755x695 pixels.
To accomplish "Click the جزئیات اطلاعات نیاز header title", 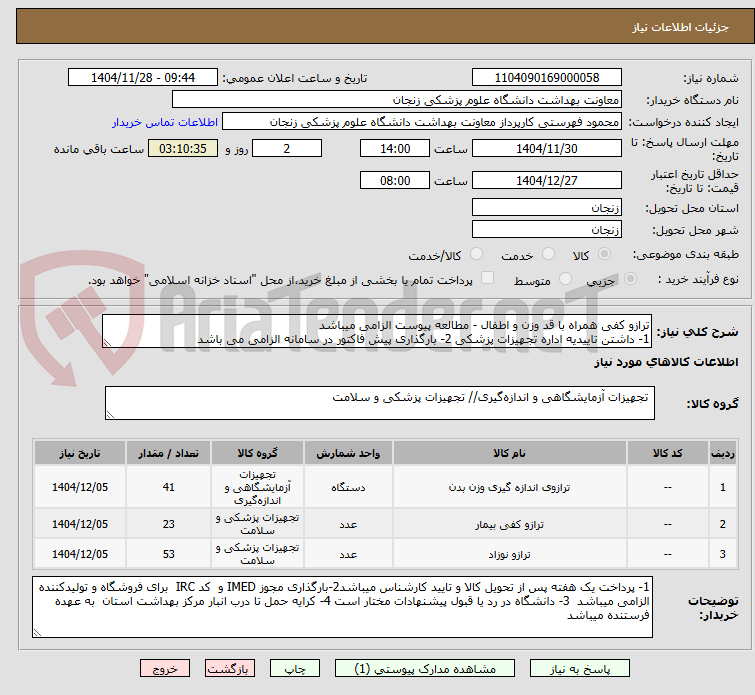I will [680, 27].
